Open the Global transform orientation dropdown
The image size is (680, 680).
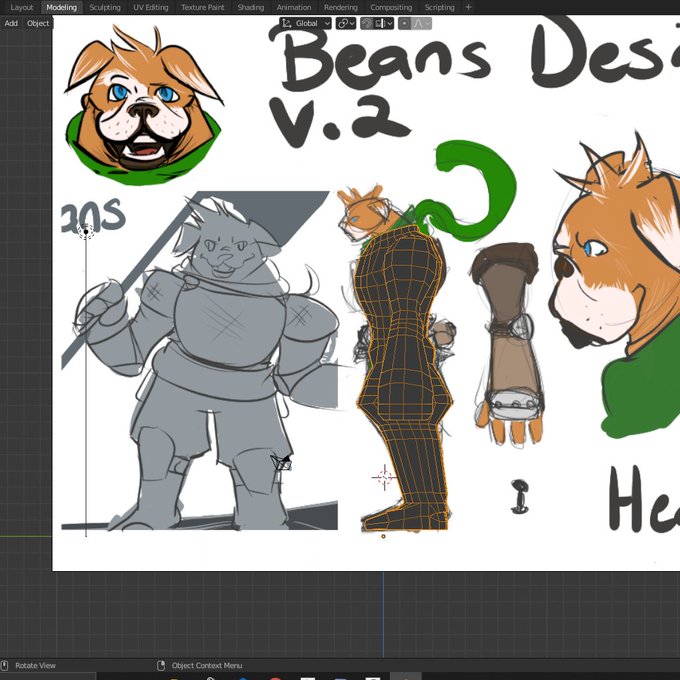coord(305,23)
